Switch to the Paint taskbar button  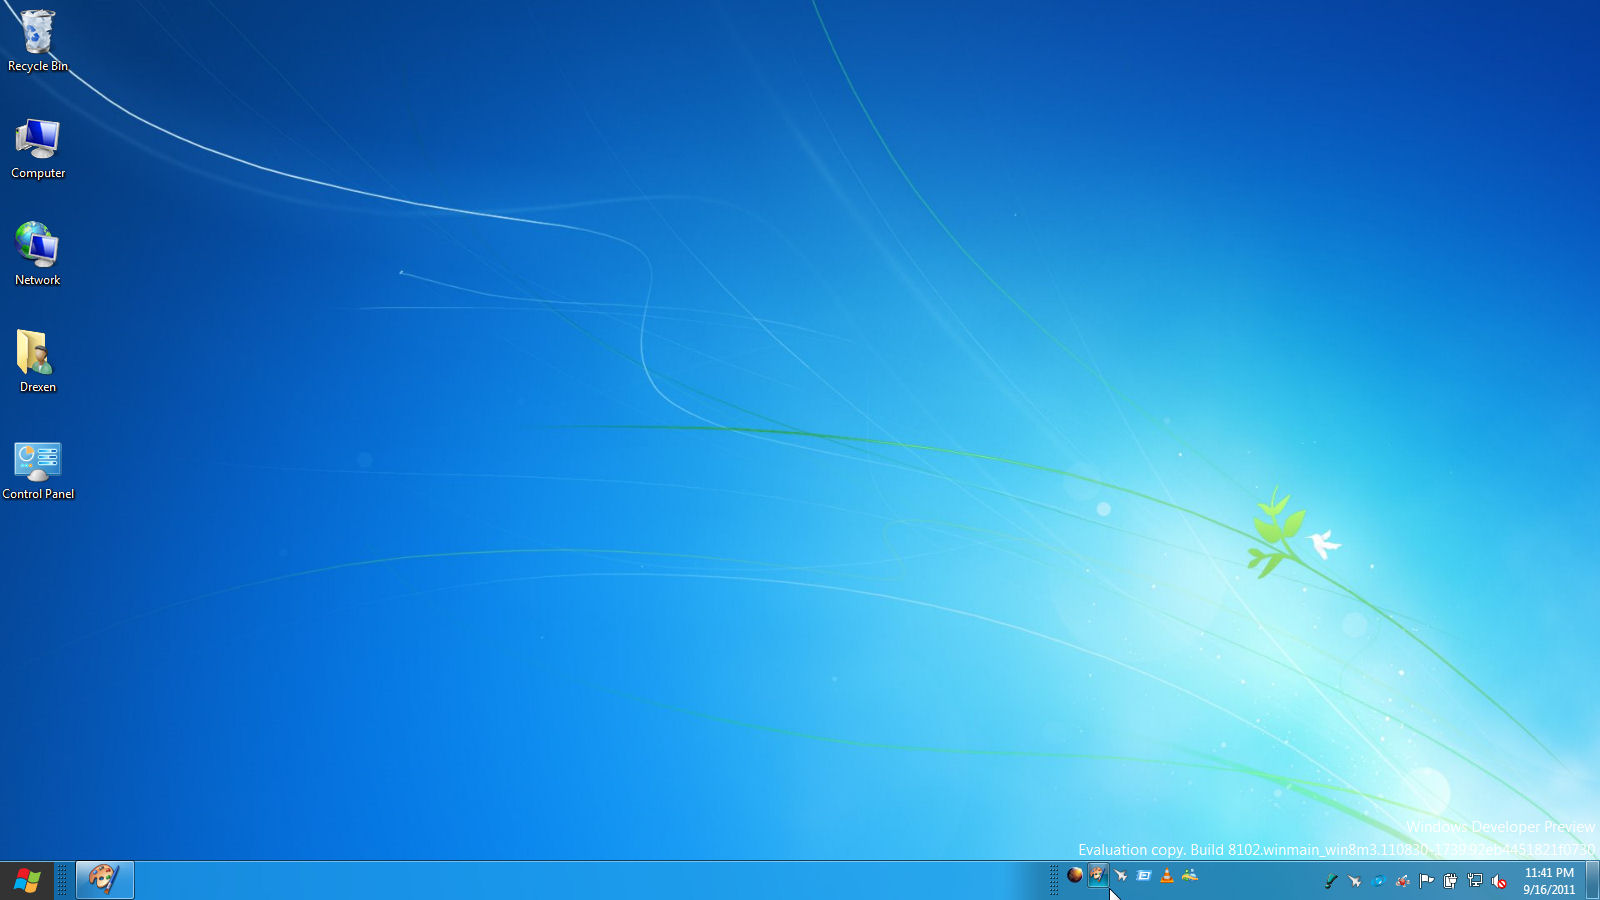click(x=104, y=880)
